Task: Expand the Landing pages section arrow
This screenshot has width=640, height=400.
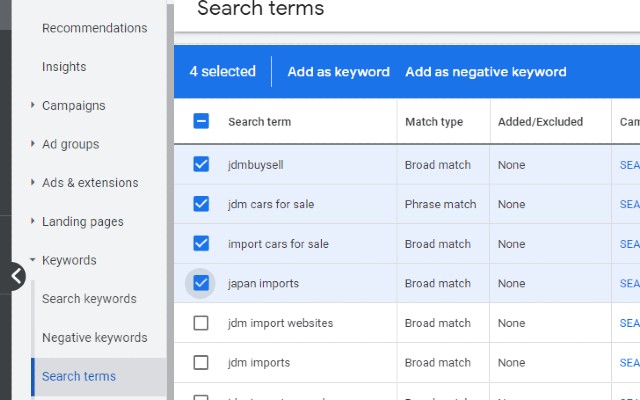Action: click(x=33, y=221)
